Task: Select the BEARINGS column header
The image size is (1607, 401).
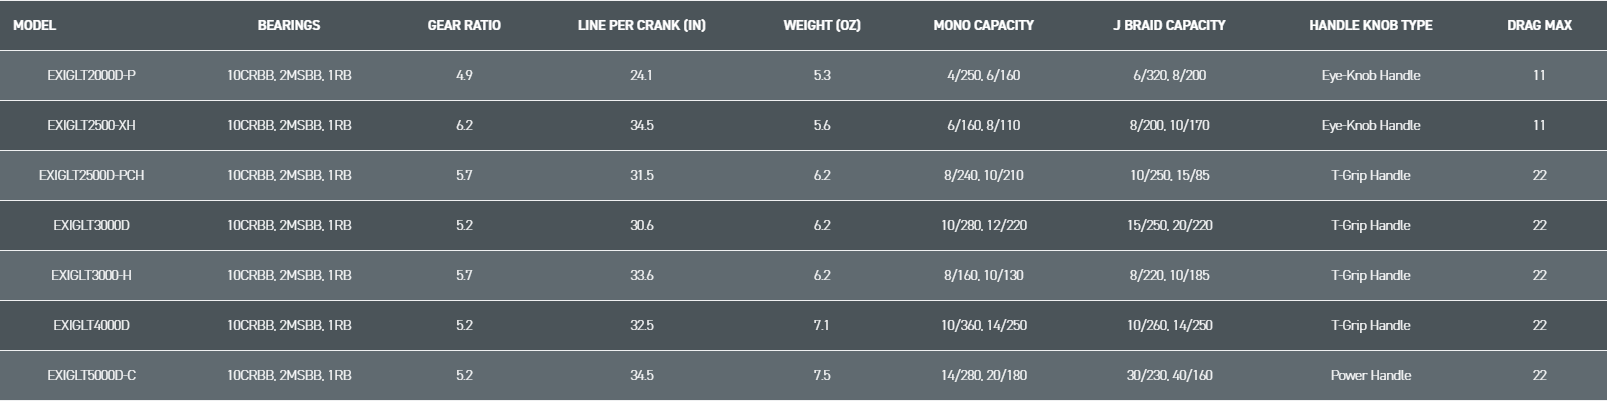Action: click(289, 25)
